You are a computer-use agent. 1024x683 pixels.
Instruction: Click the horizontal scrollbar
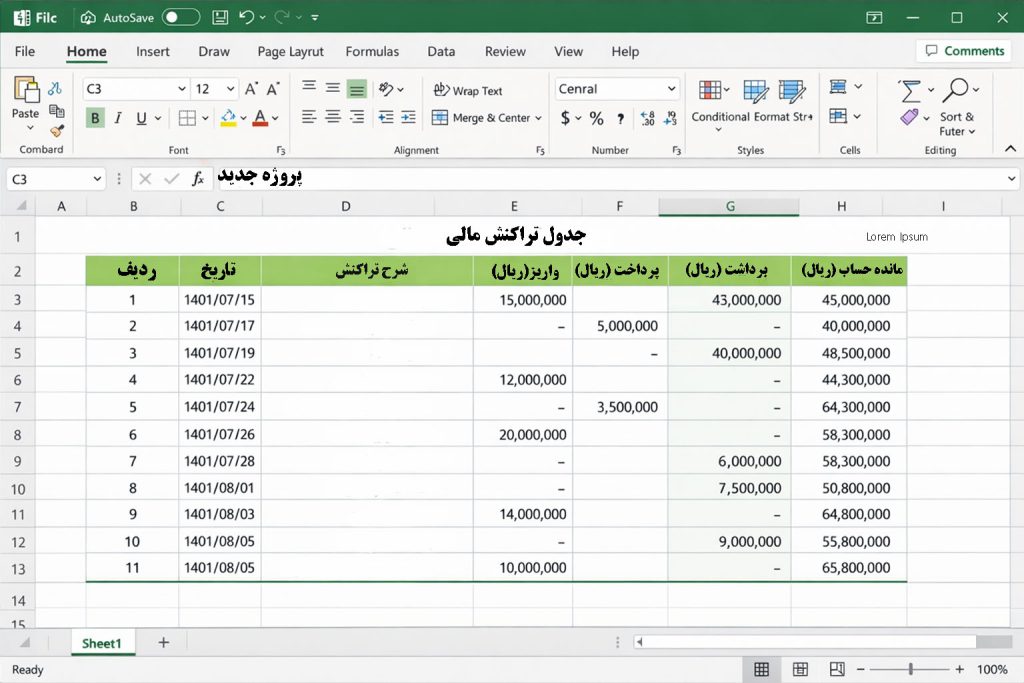tap(825, 643)
